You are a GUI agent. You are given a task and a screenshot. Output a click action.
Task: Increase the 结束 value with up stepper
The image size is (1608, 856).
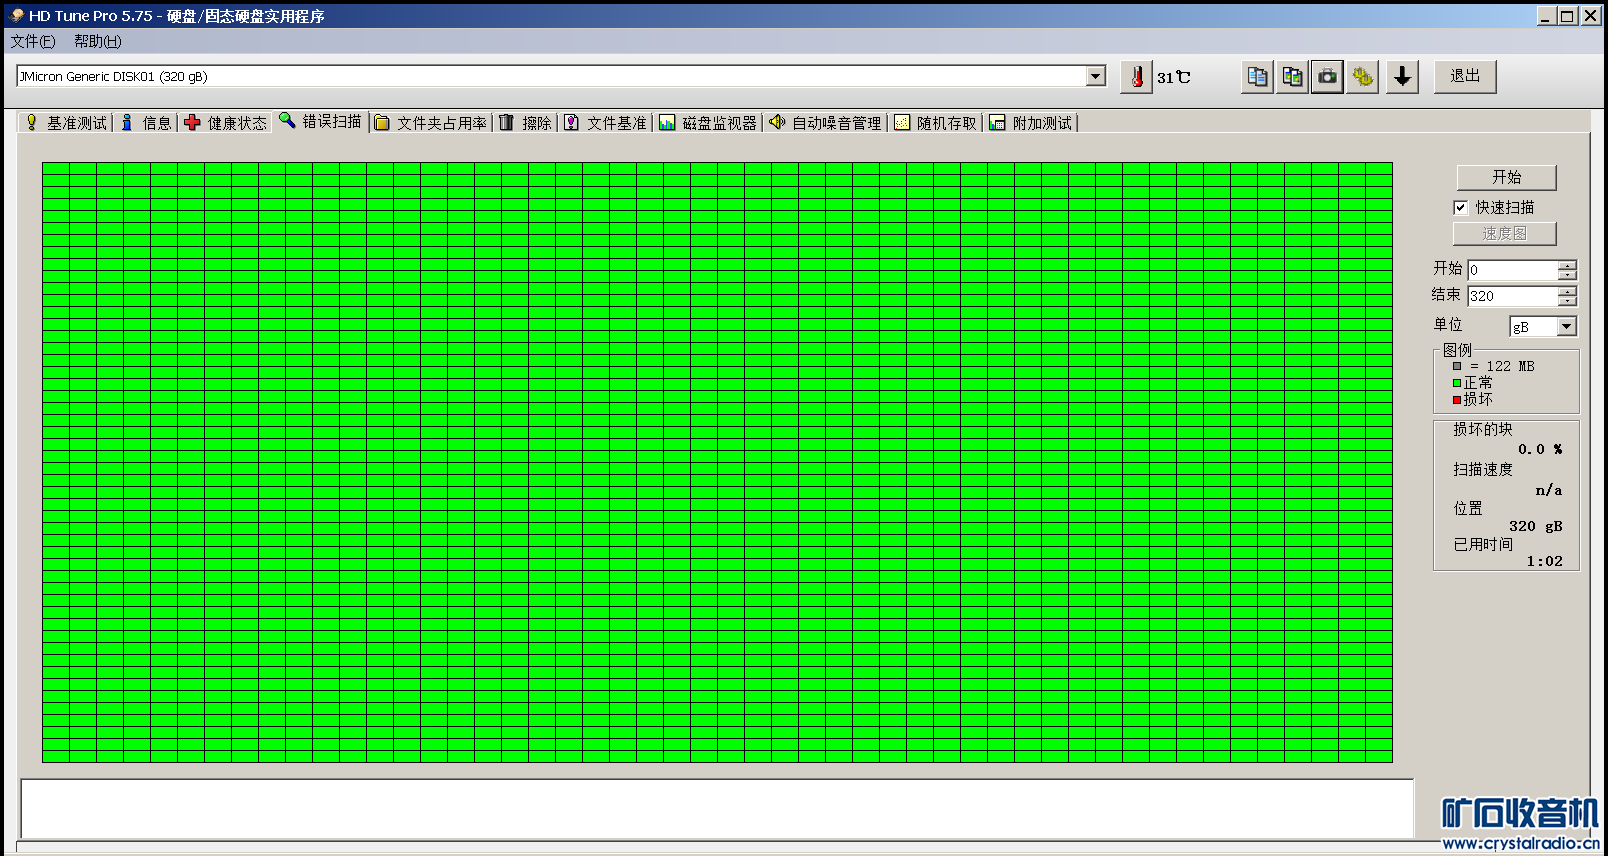(1567, 291)
